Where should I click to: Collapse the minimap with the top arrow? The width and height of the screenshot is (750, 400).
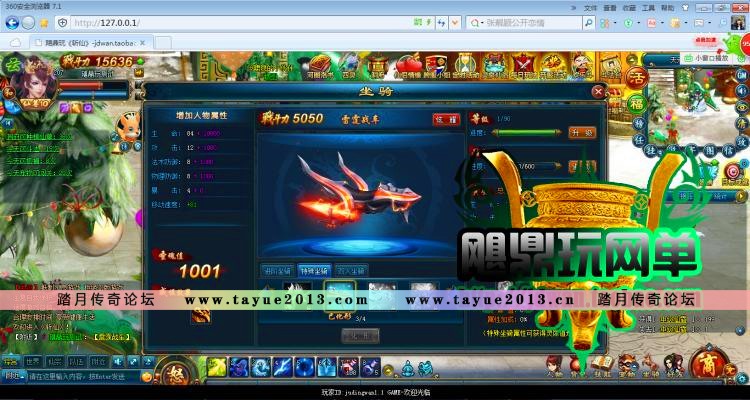pos(634,59)
